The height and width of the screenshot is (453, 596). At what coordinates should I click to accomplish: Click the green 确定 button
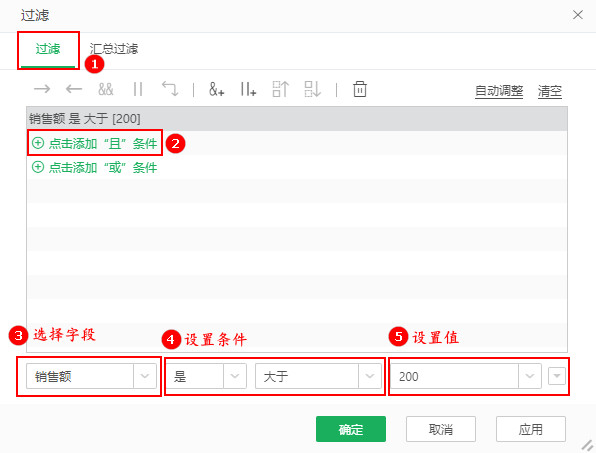351,429
